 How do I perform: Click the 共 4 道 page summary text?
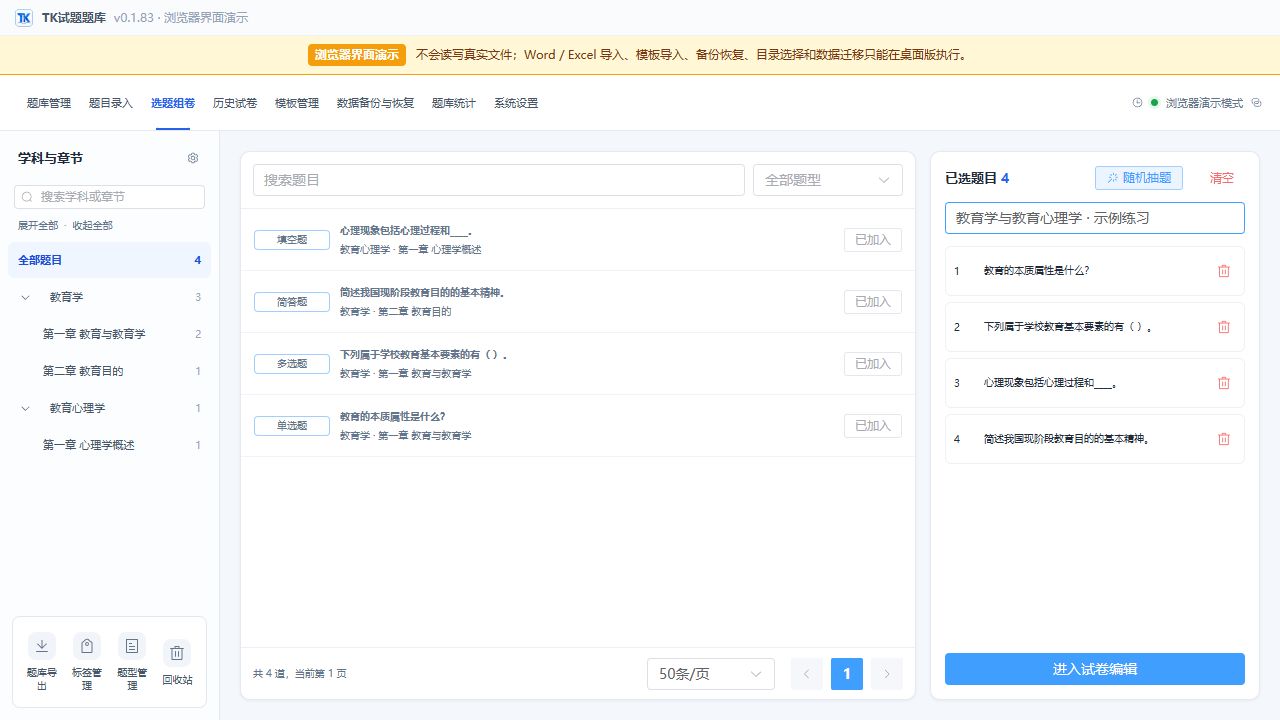[x=300, y=674]
